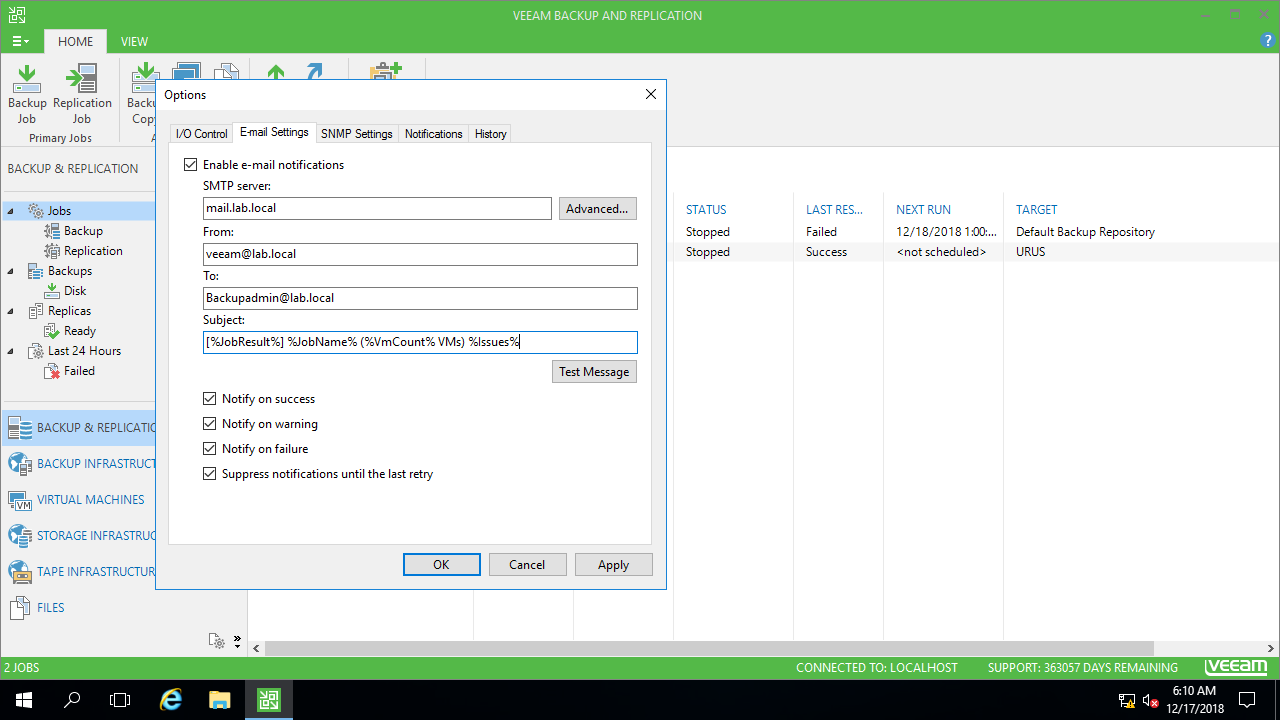The width and height of the screenshot is (1280, 720).
Task: Toggle Notify on success checkbox
Action: pyautogui.click(x=210, y=399)
